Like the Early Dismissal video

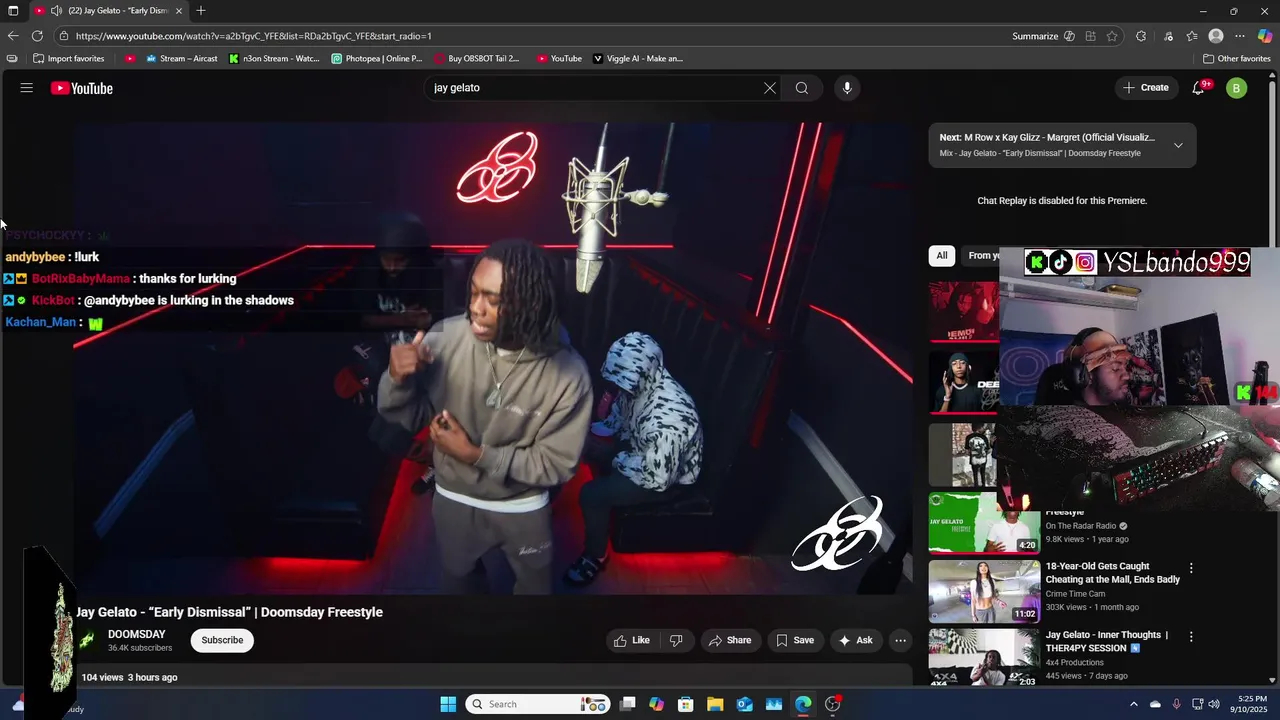point(631,640)
